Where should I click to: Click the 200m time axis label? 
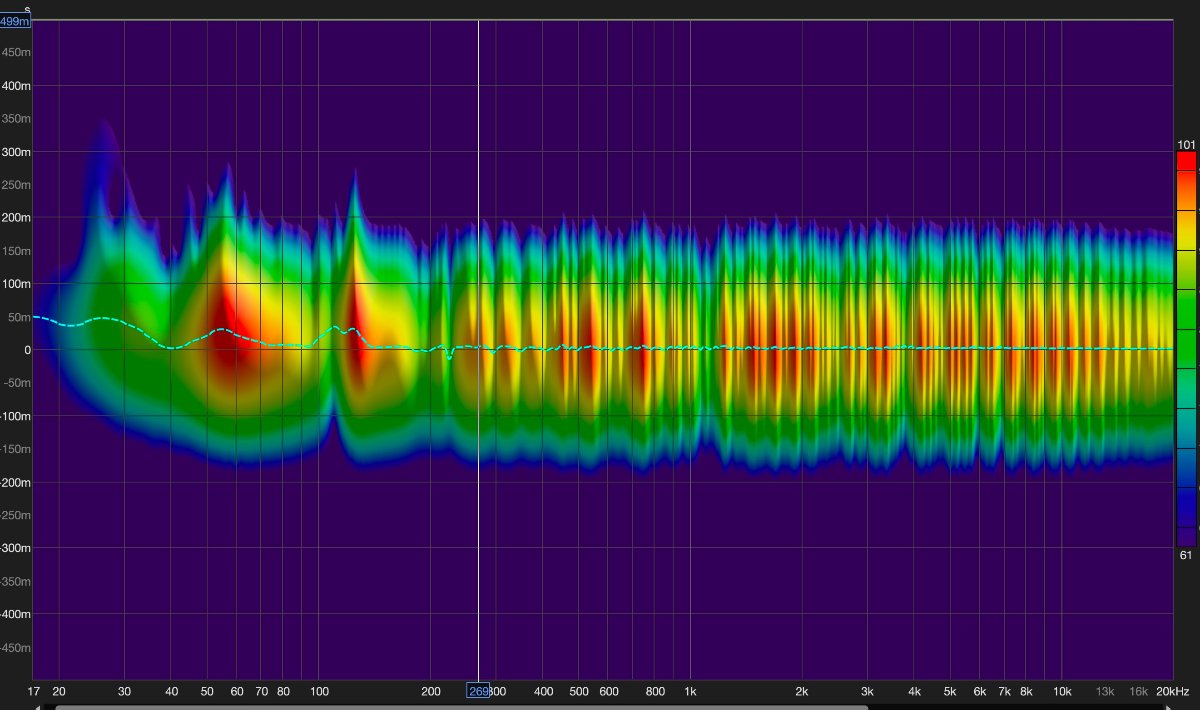[x=16, y=218]
